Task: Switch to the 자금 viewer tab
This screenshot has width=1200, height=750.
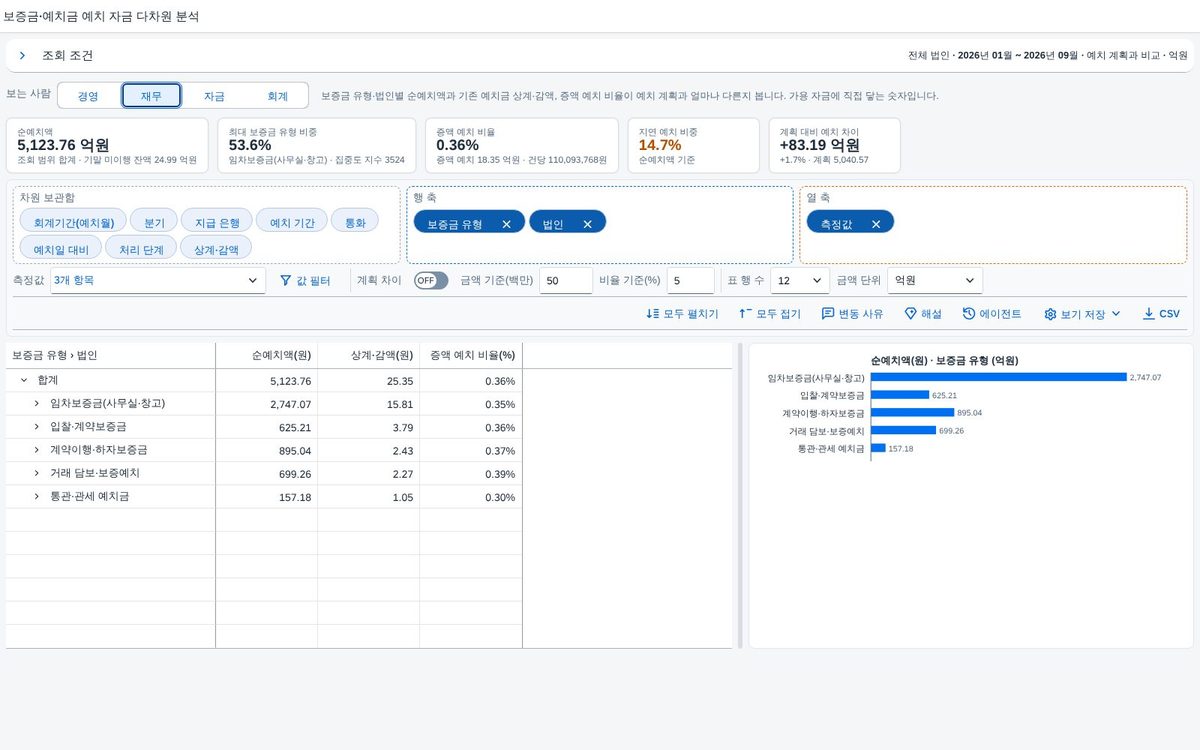Action: point(214,96)
